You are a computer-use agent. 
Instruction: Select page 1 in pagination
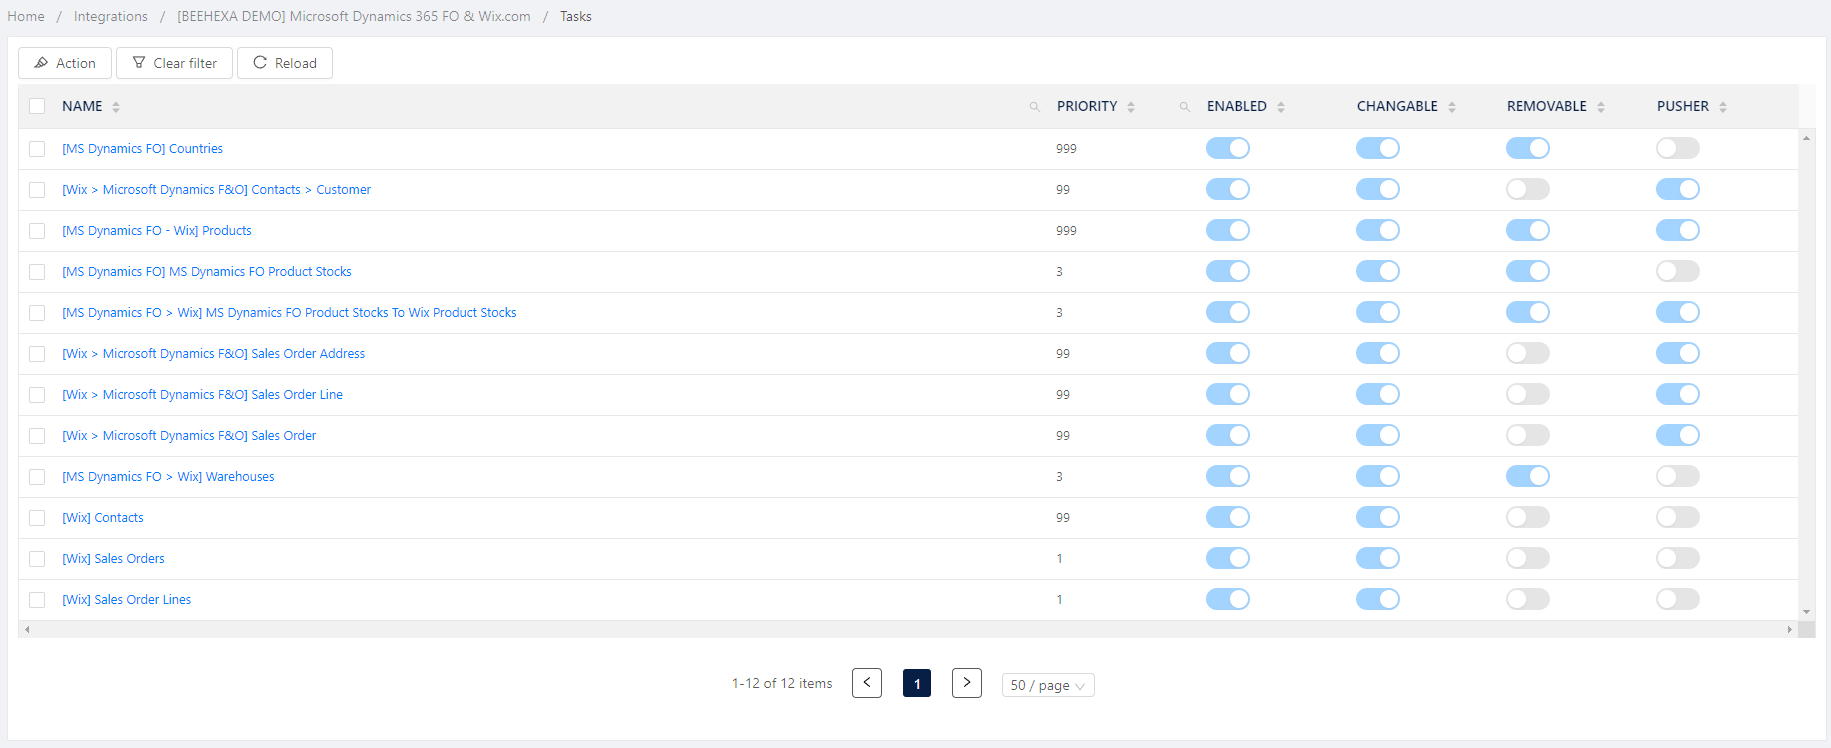pos(917,683)
